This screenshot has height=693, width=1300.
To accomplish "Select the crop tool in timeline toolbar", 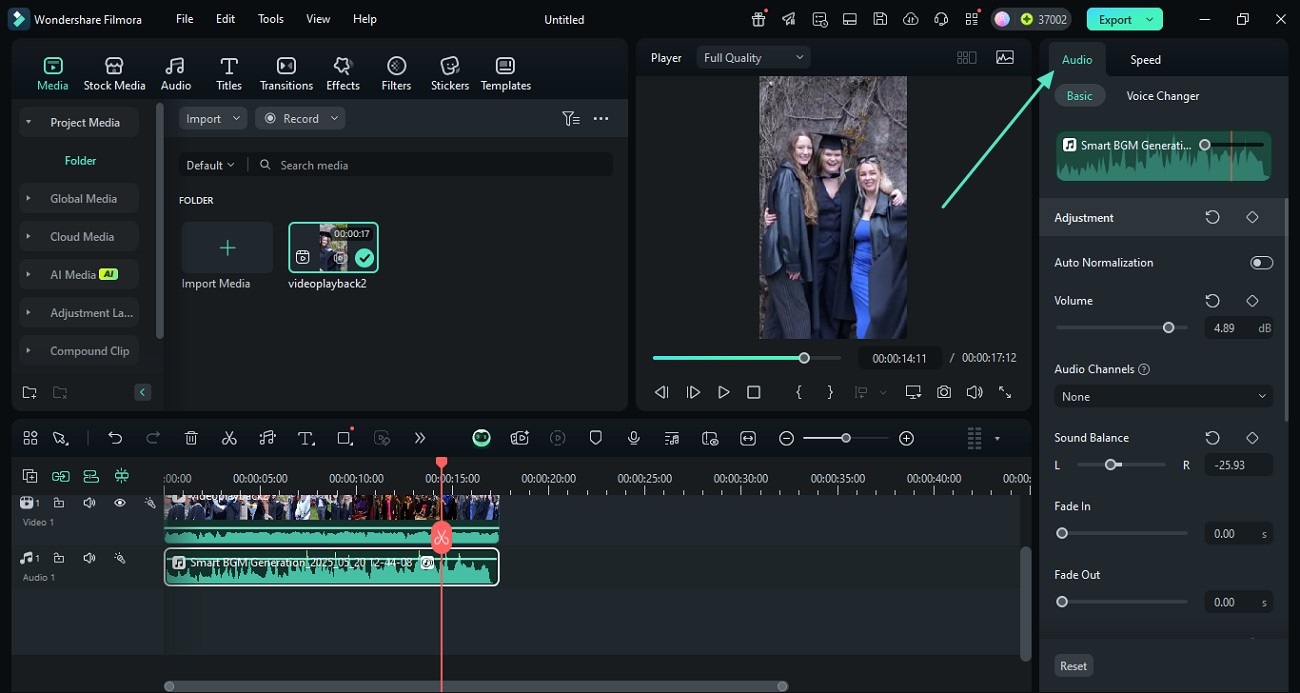I will (345, 438).
